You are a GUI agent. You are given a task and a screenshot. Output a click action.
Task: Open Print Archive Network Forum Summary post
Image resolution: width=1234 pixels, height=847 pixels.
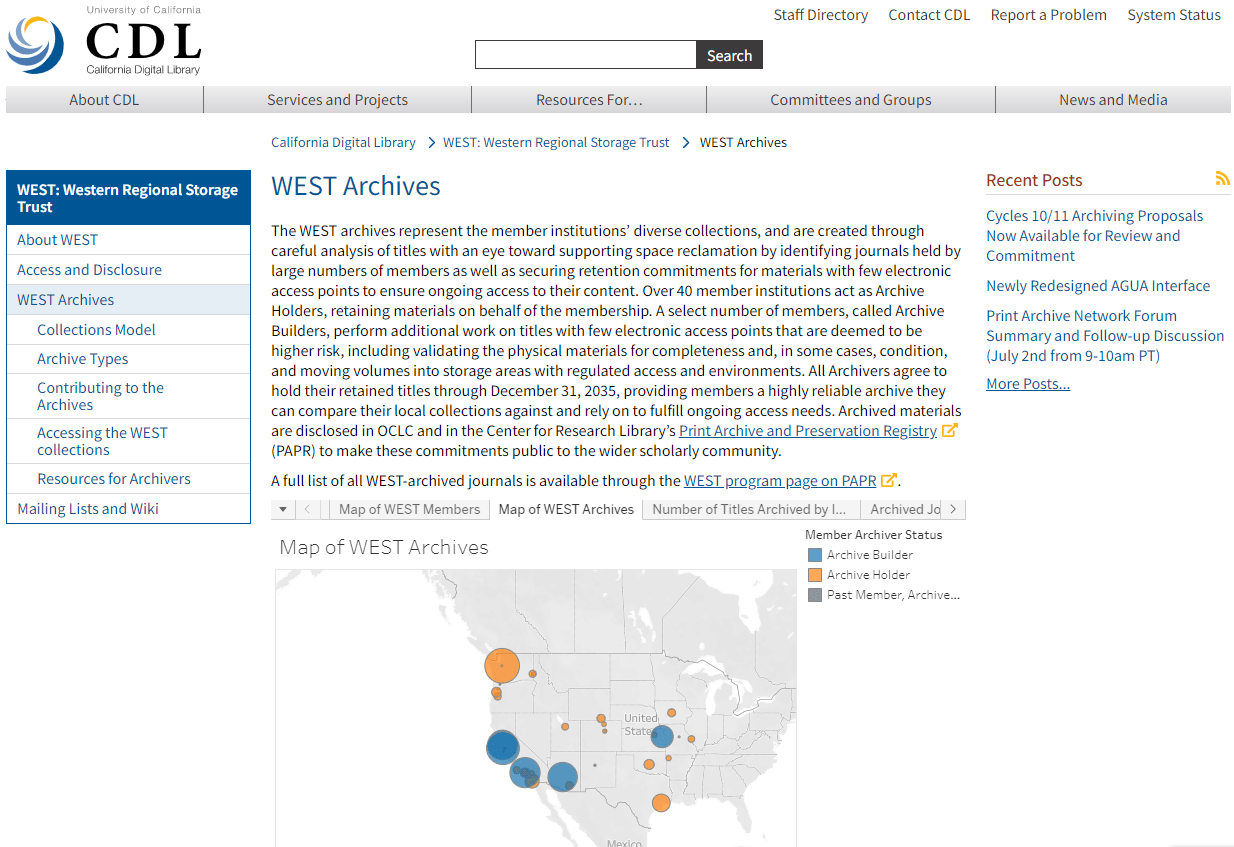[1105, 336]
